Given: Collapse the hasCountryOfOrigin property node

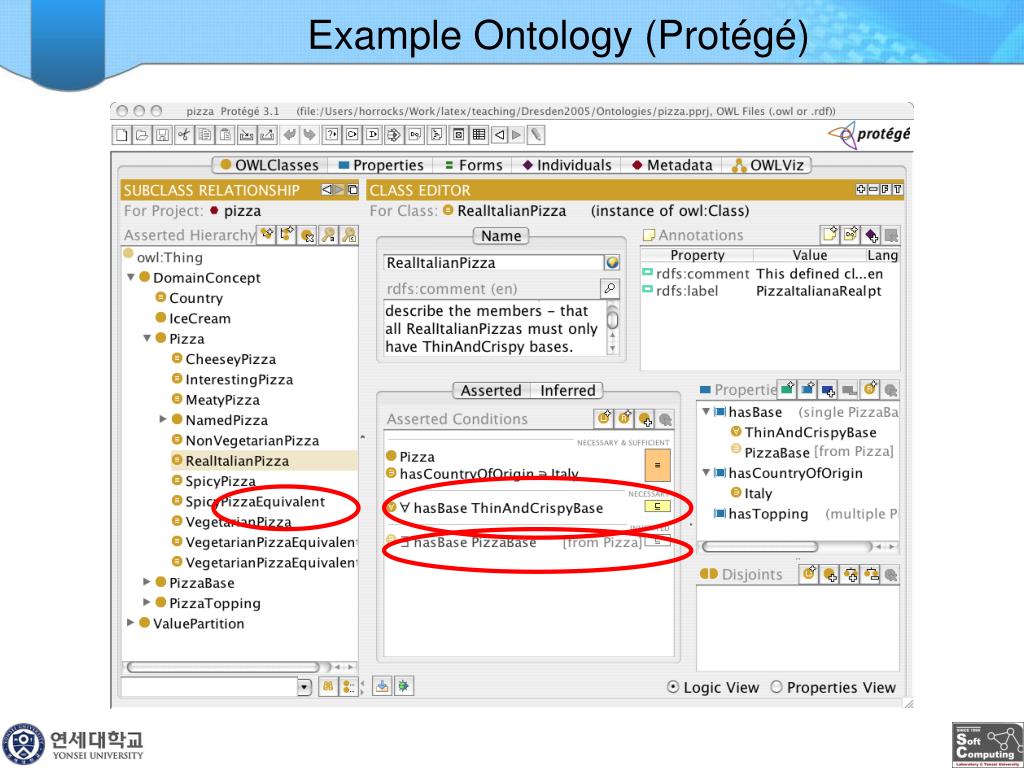Looking at the screenshot, I should (x=706, y=472).
